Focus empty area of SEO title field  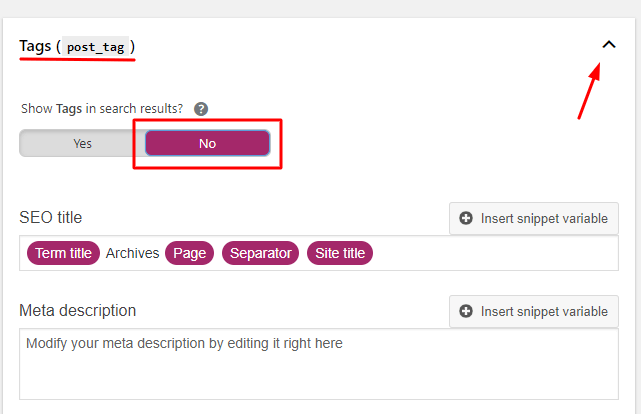[x=495, y=253]
